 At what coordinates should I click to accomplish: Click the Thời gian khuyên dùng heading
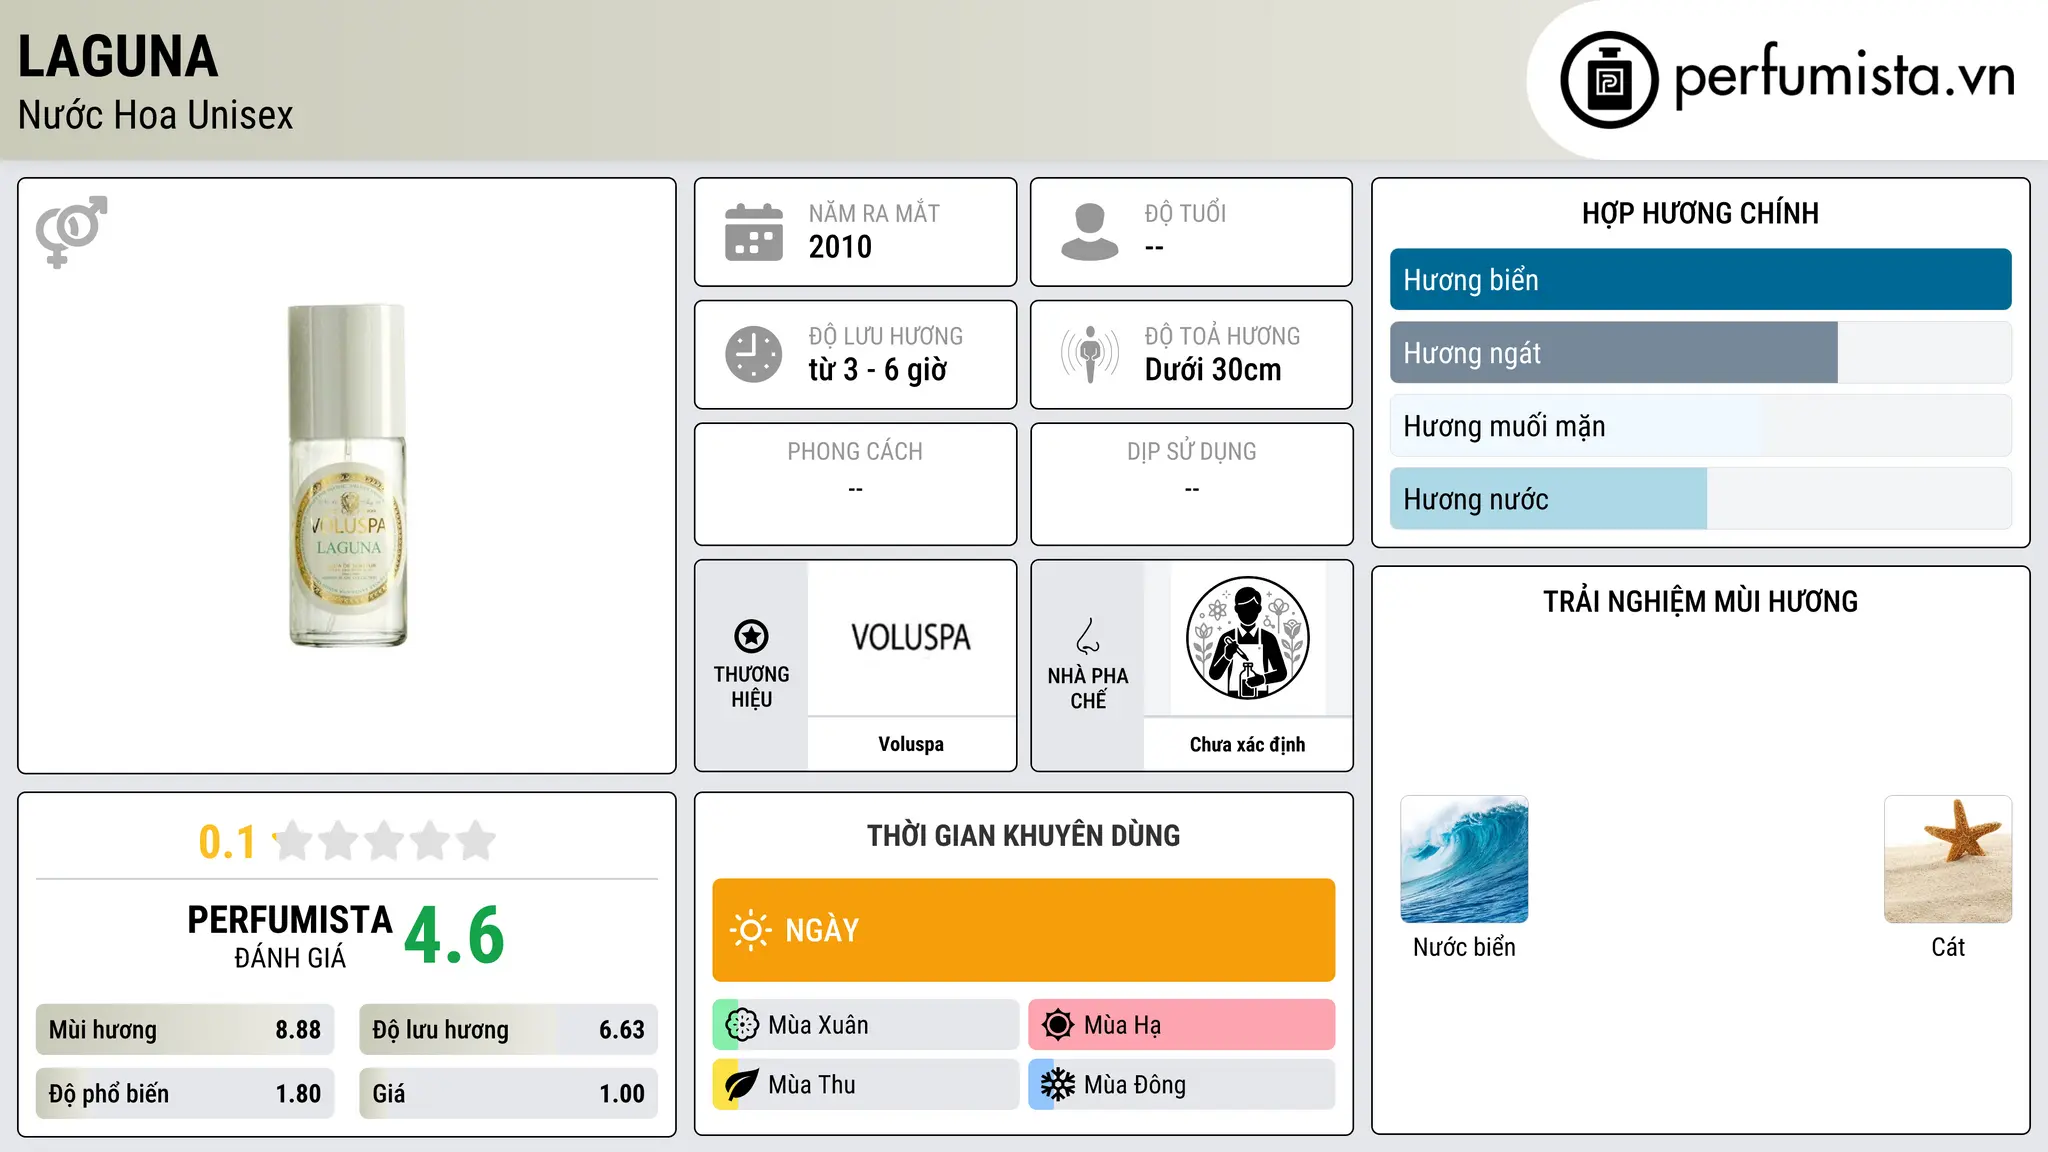click(1023, 836)
